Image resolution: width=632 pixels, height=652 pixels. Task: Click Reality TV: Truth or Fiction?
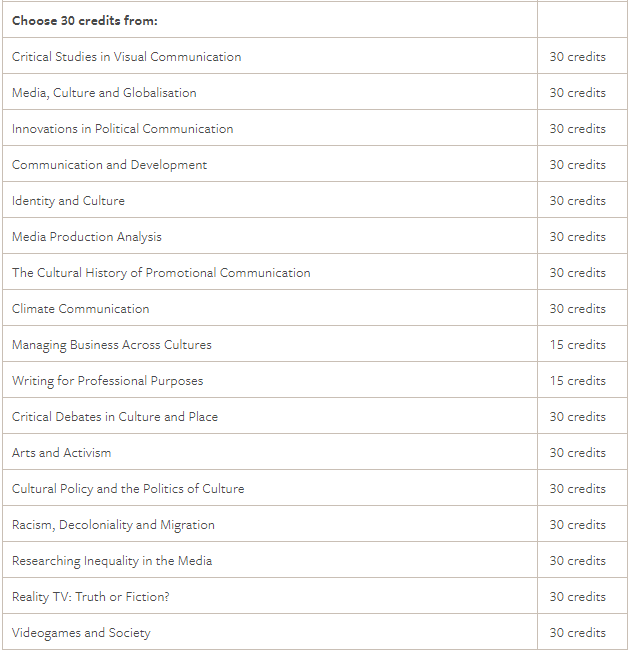[x=91, y=597]
